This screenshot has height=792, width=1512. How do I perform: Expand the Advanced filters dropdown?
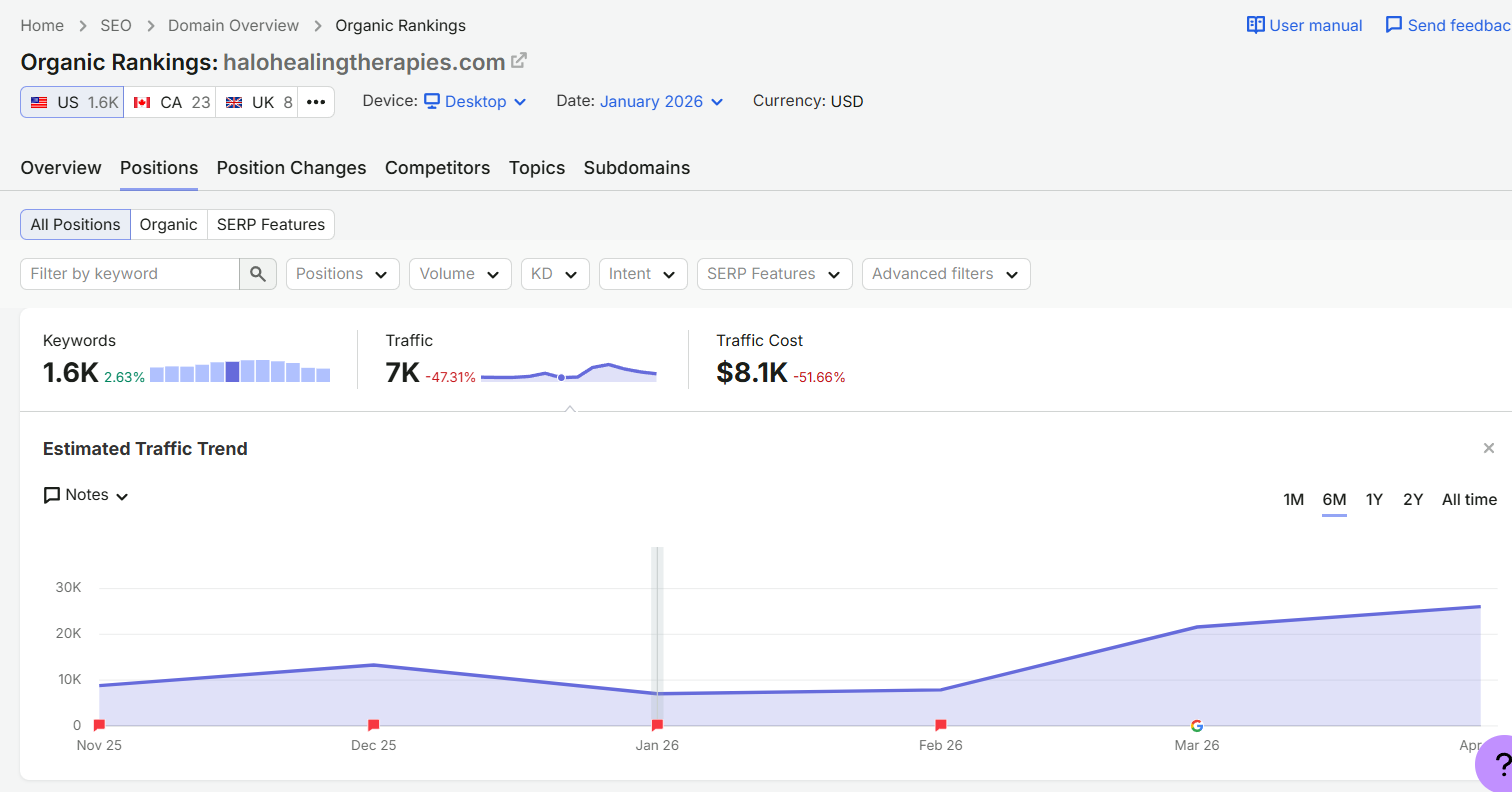click(946, 274)
